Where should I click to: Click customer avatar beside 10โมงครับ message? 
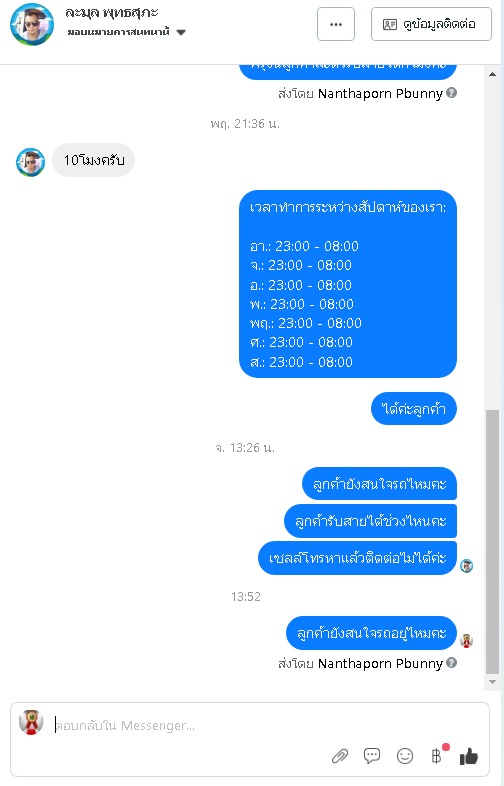(31, 162)
